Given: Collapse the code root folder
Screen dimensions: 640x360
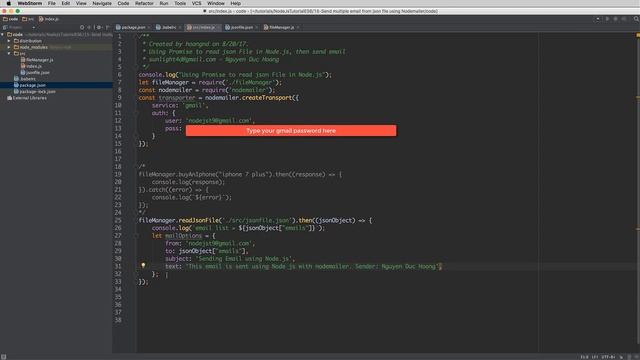Looking at the screenshot, I should [3, 35].
